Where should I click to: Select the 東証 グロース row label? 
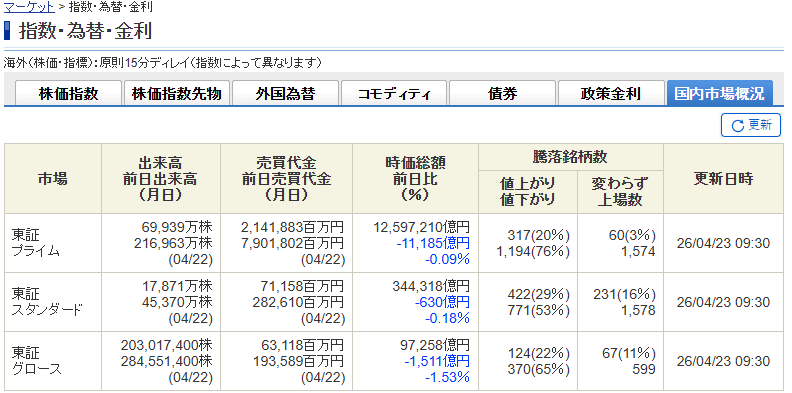(36, 360)
